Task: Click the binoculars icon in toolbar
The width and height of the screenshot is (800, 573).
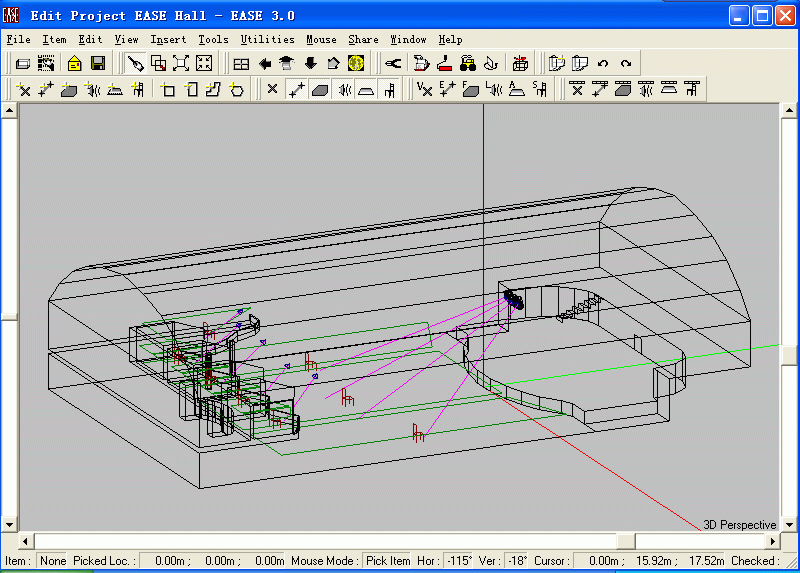Action: [467, 63]
